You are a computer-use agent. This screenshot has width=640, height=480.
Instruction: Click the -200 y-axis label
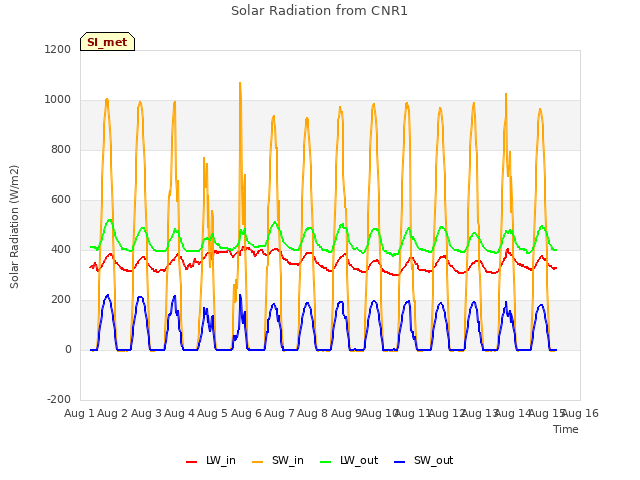59,399
